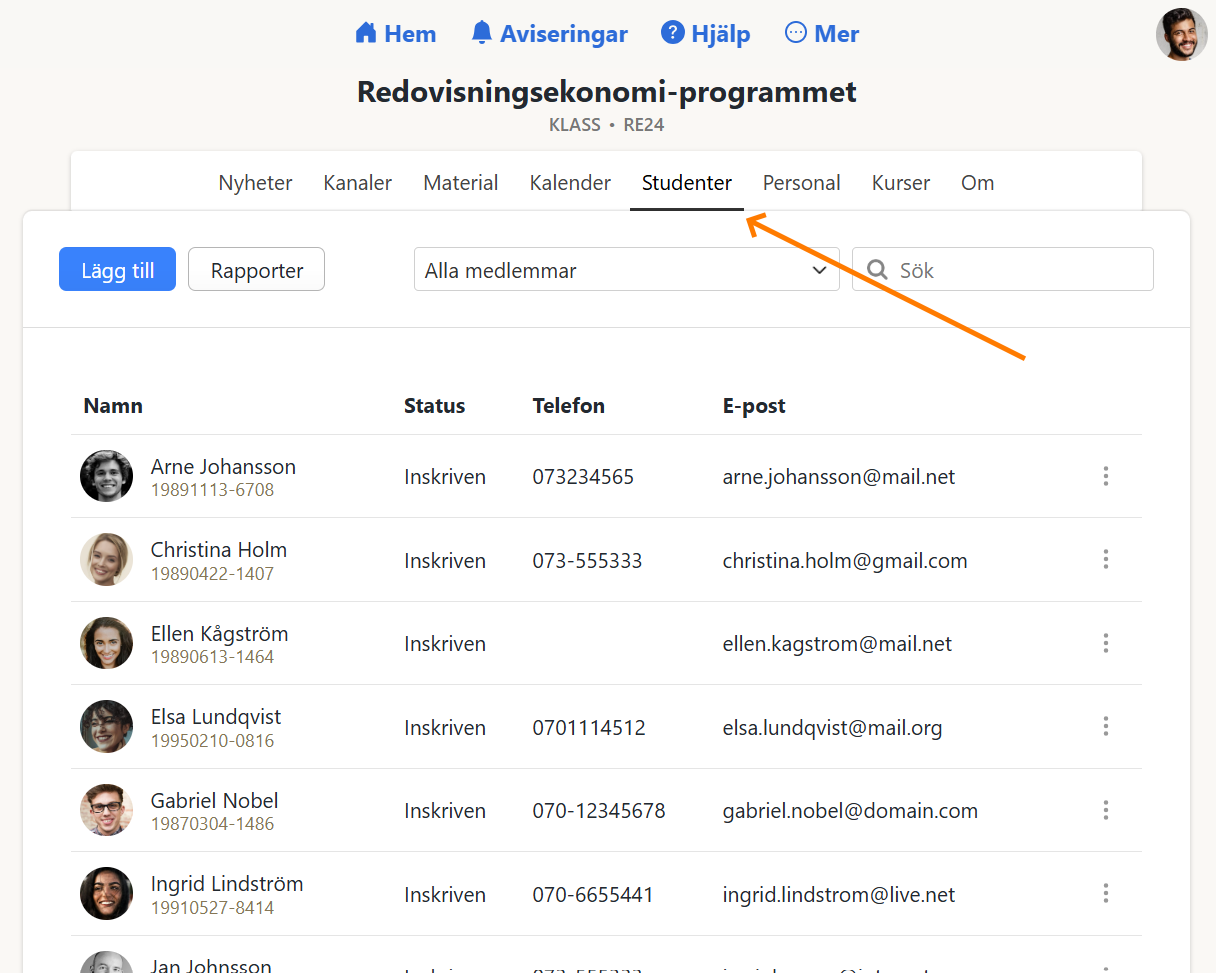
Task: Open three-dot menu for Gabriel Nobel
Action: pos(1105,811)
